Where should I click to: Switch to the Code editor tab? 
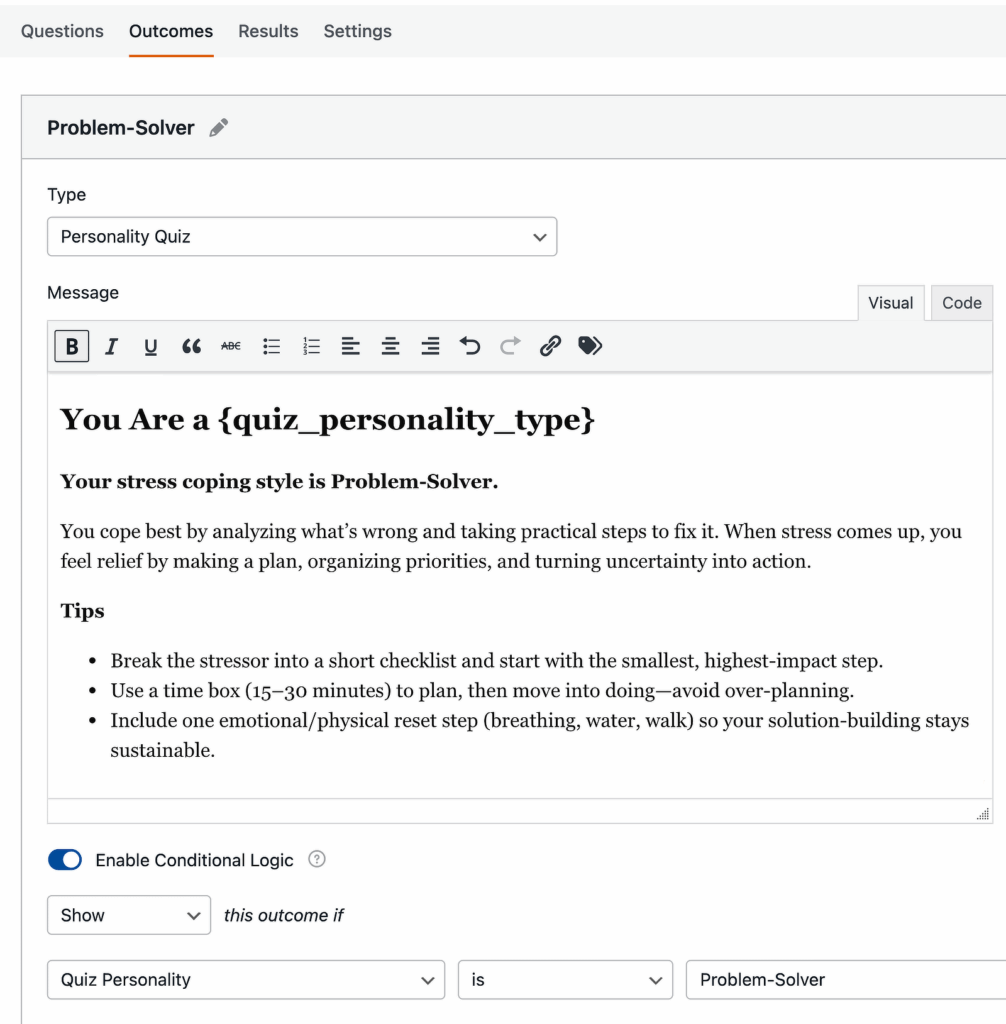coord(961,303)
